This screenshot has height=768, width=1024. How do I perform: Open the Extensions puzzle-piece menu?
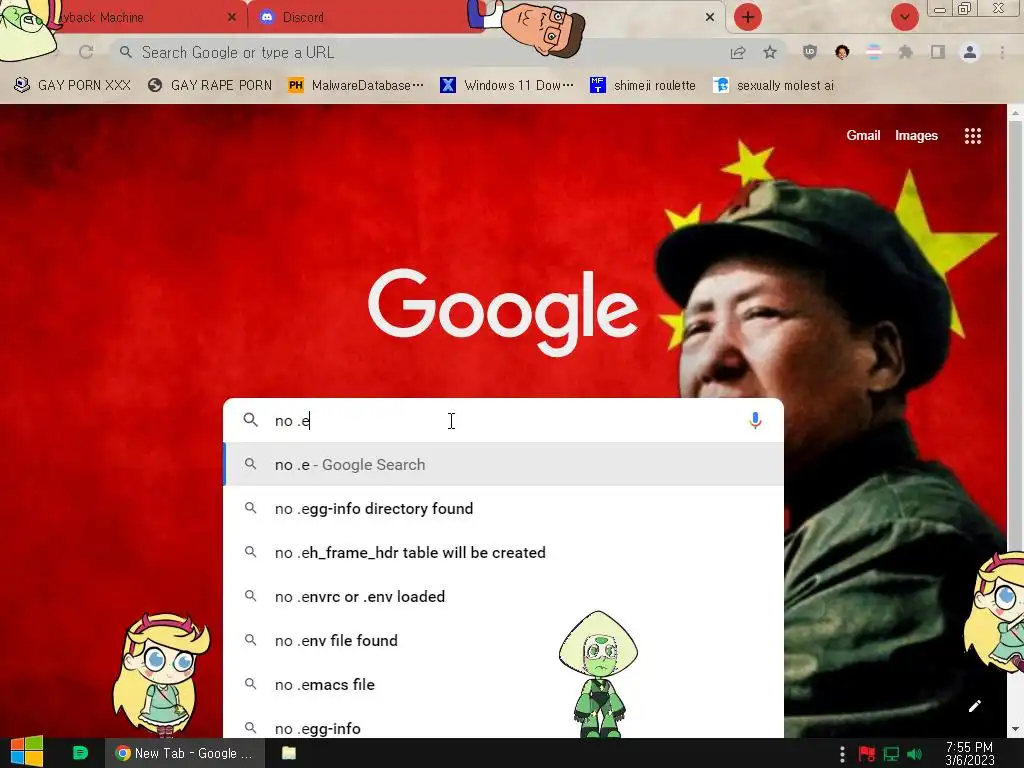pyautogui.click(x=906, y=52)
